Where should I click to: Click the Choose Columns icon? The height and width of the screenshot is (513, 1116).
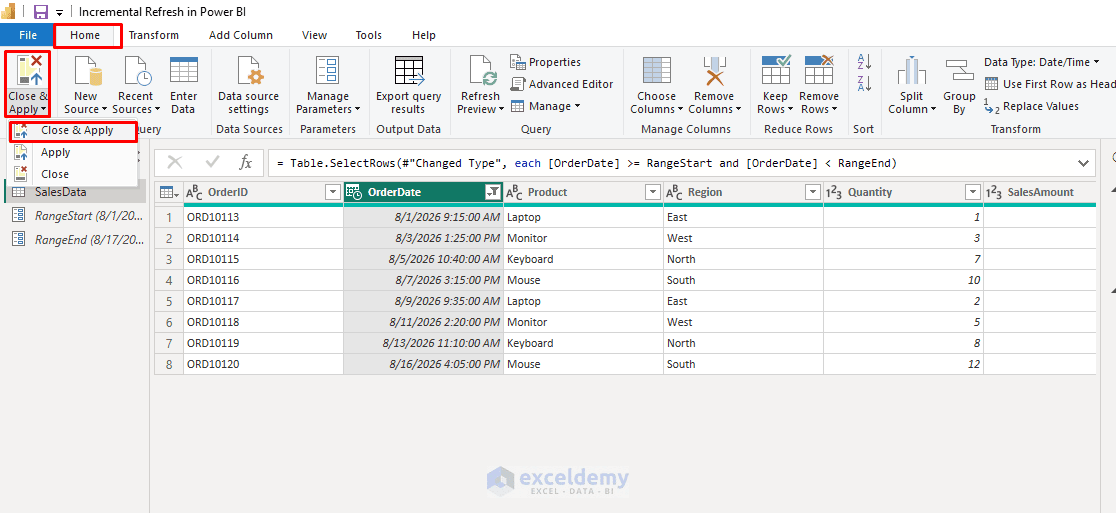point(656,70)
